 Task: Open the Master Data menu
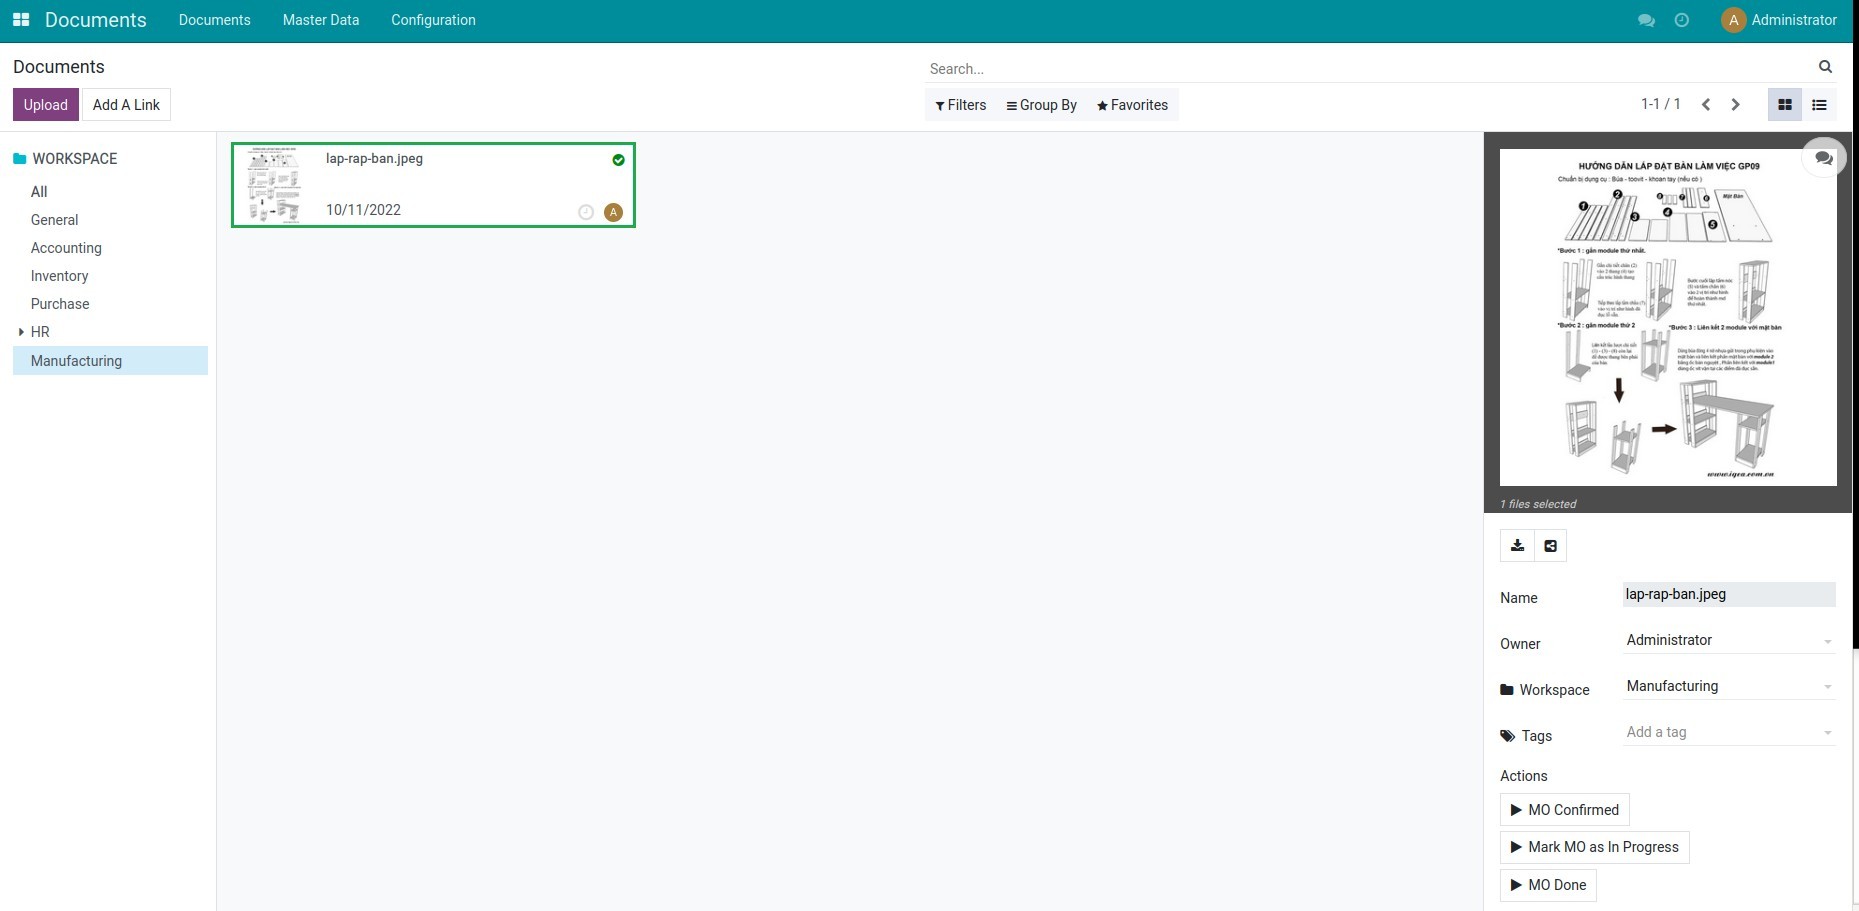pos(320,20)
